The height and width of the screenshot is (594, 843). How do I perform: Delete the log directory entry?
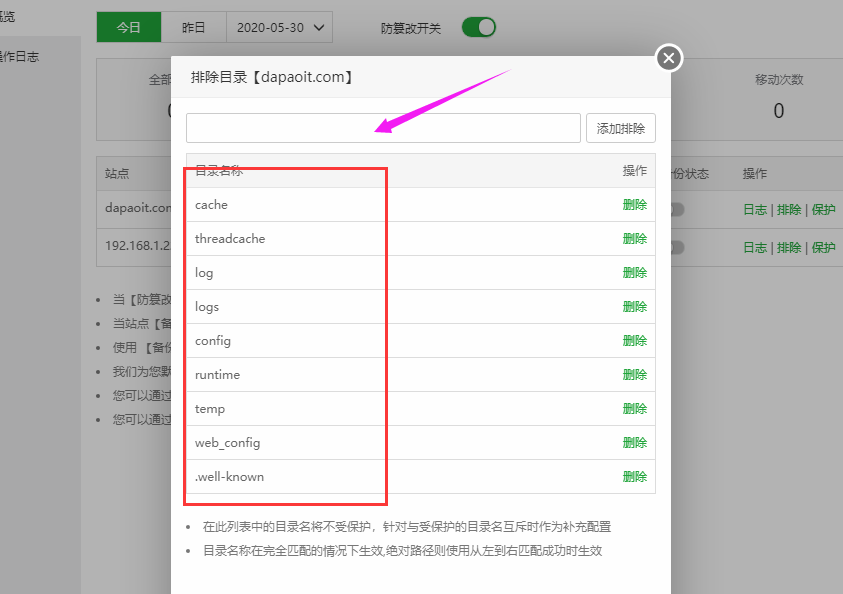(634, 273)
